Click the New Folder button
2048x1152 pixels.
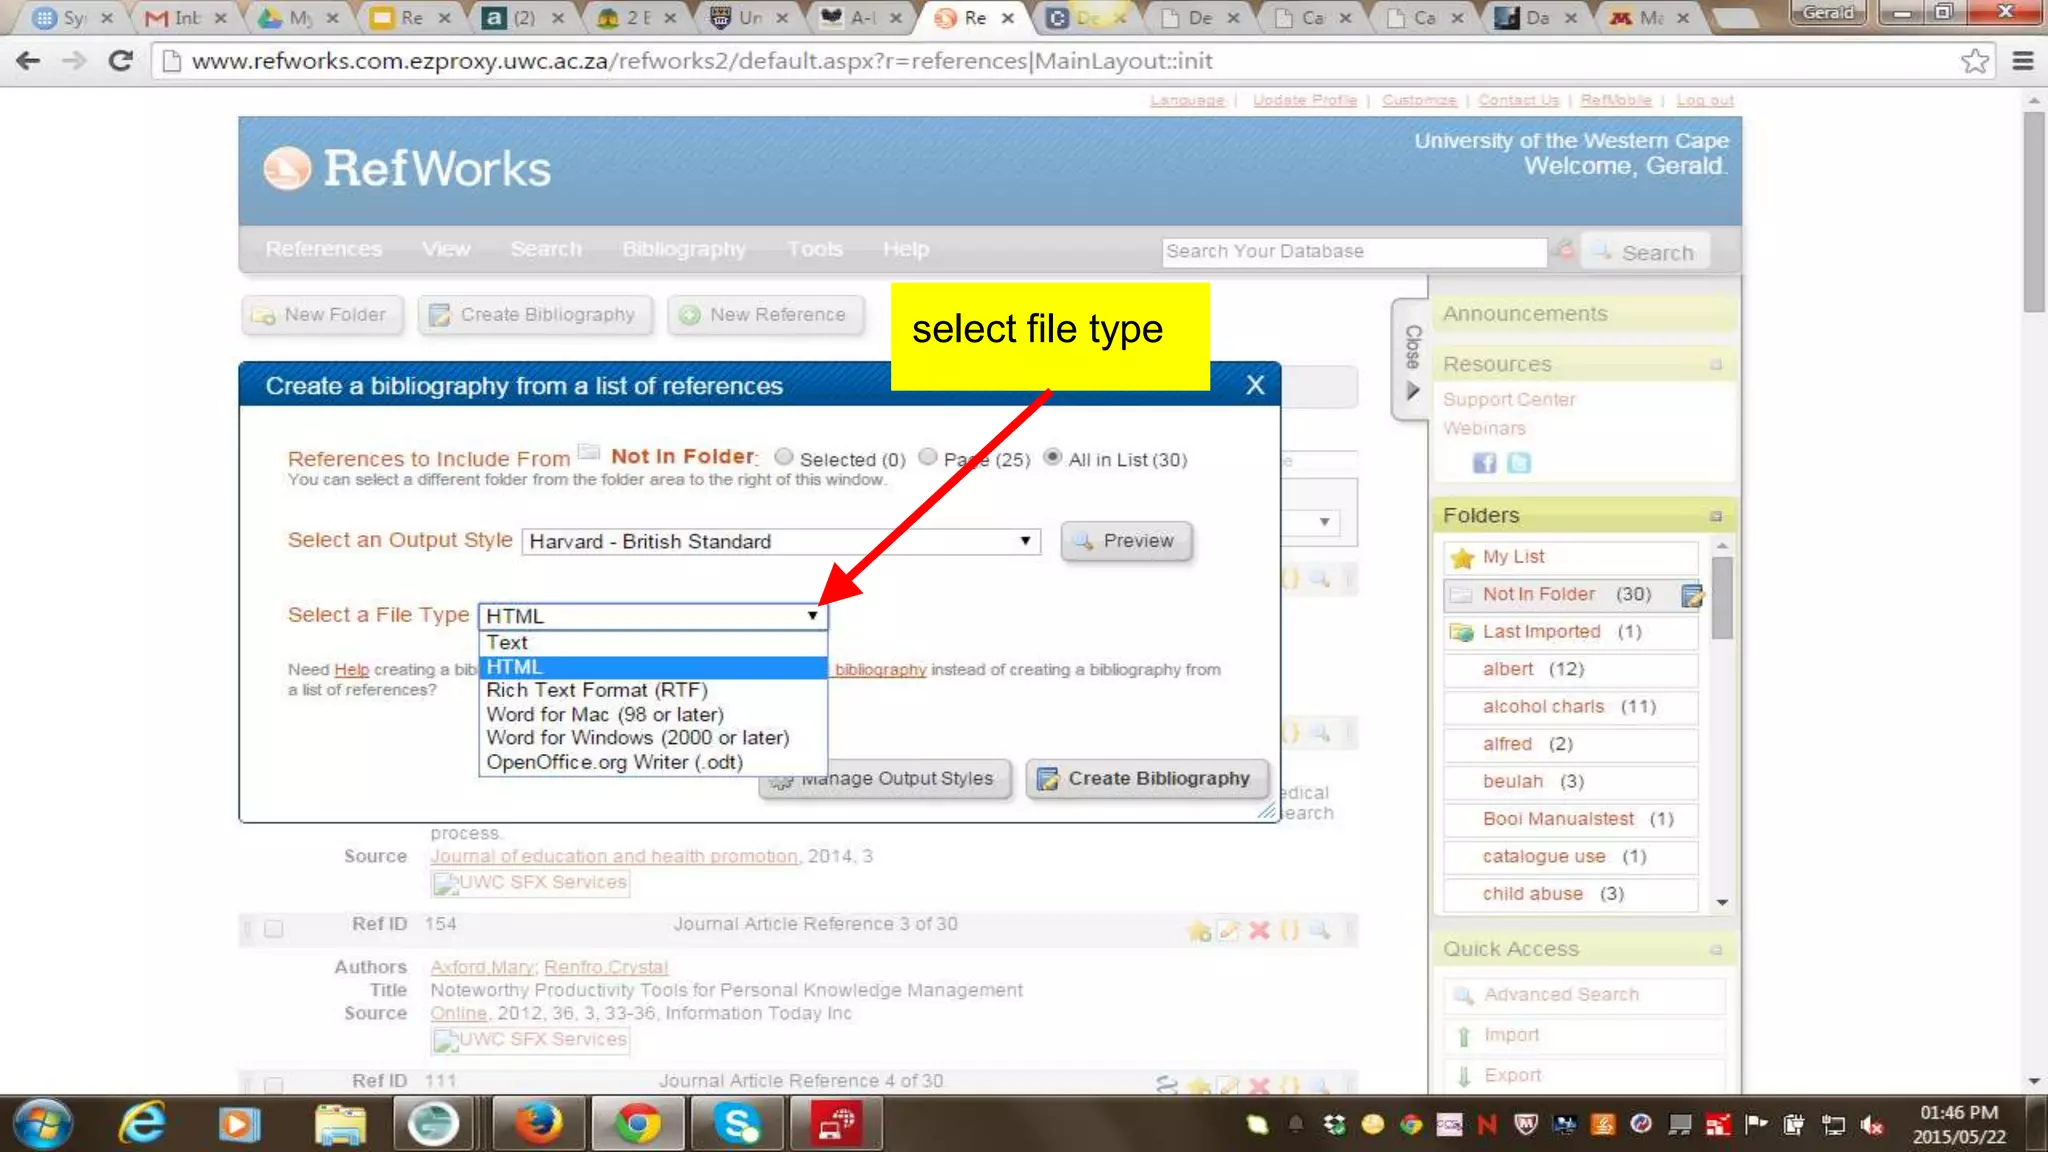point(321,315)
